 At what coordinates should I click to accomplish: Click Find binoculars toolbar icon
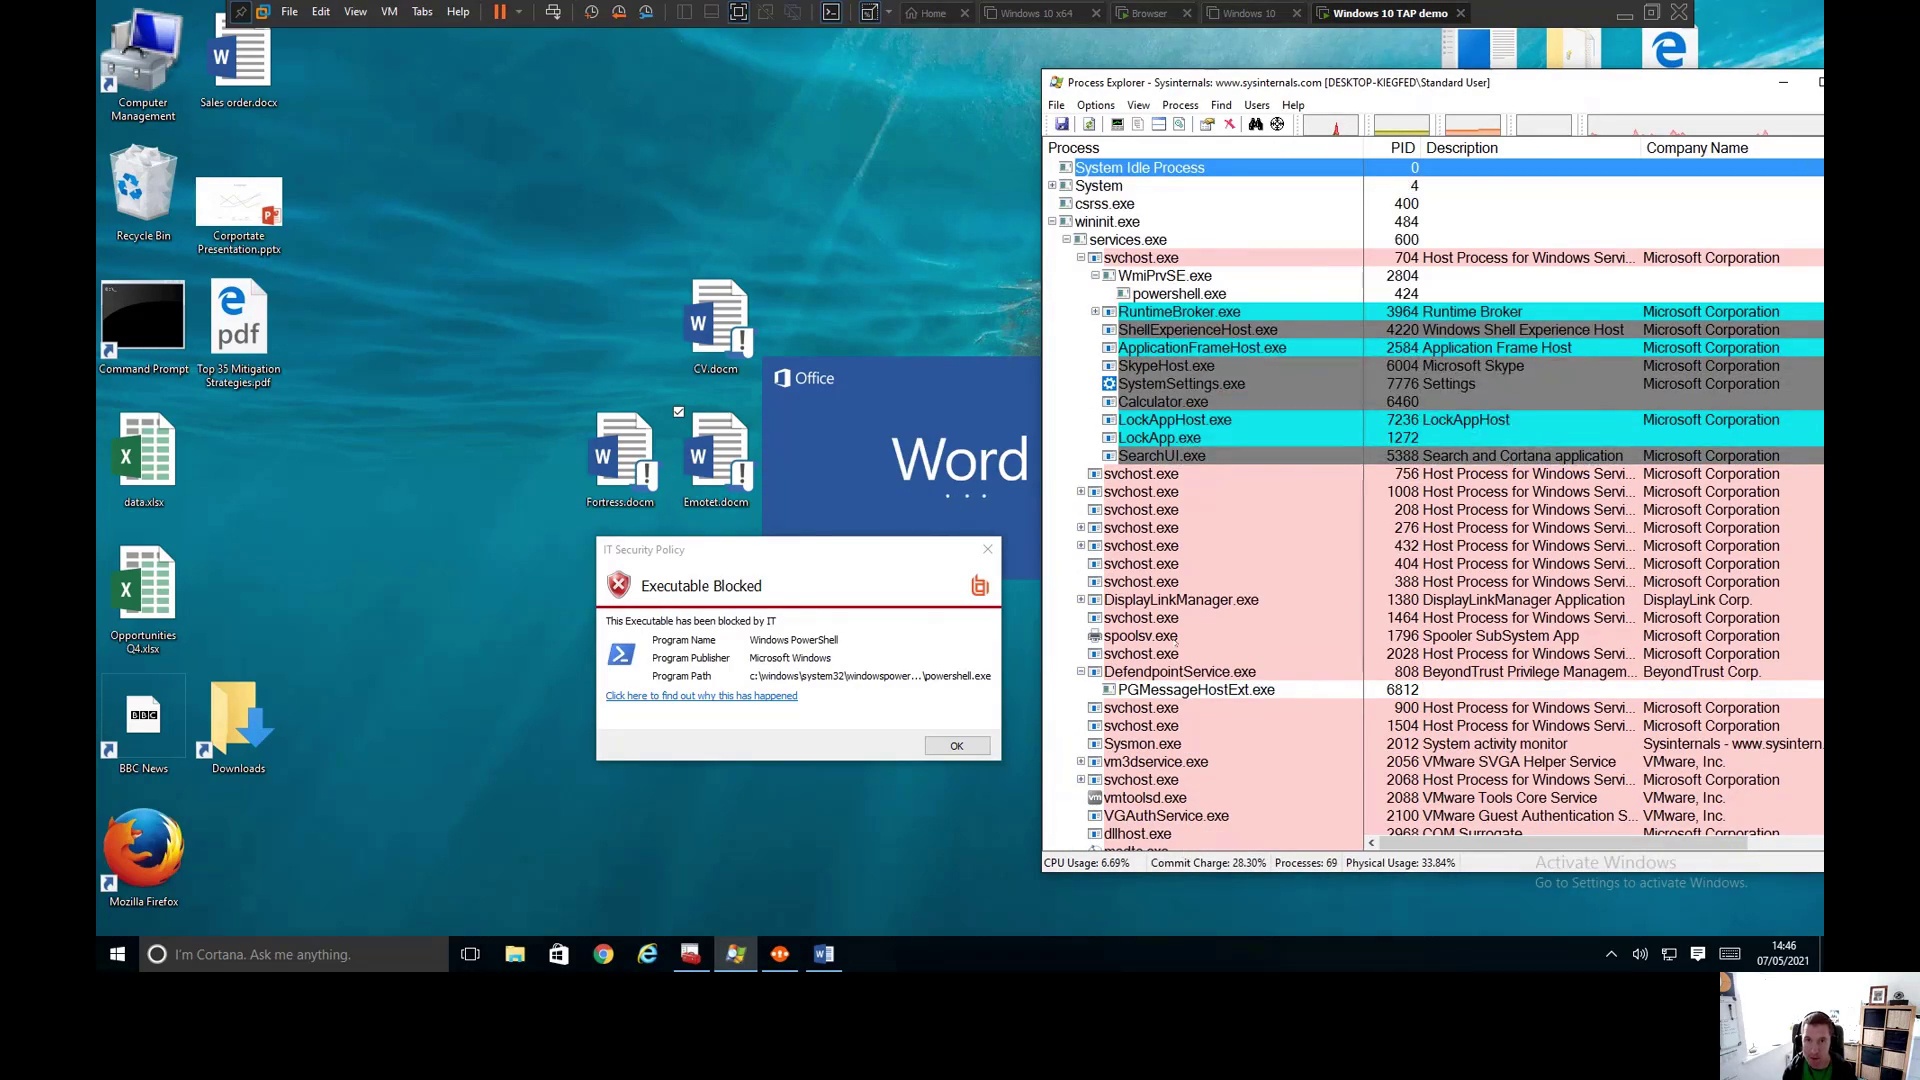tap(1255, 124)
